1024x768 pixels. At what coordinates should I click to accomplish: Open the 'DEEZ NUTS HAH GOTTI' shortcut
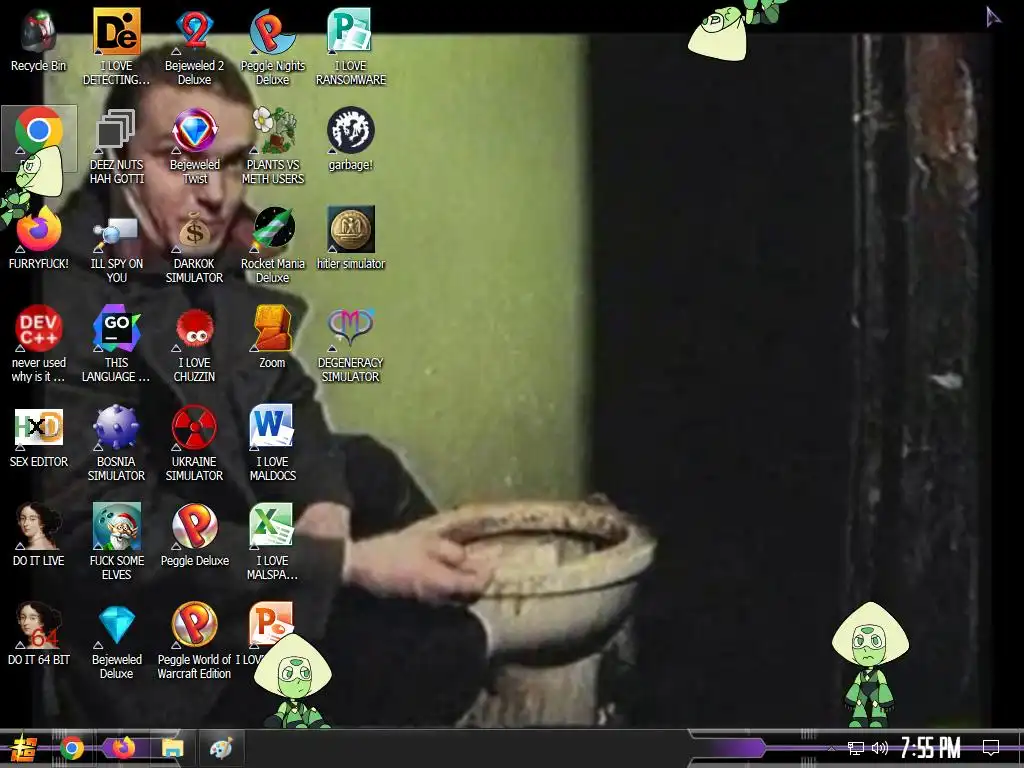[116, 146]
